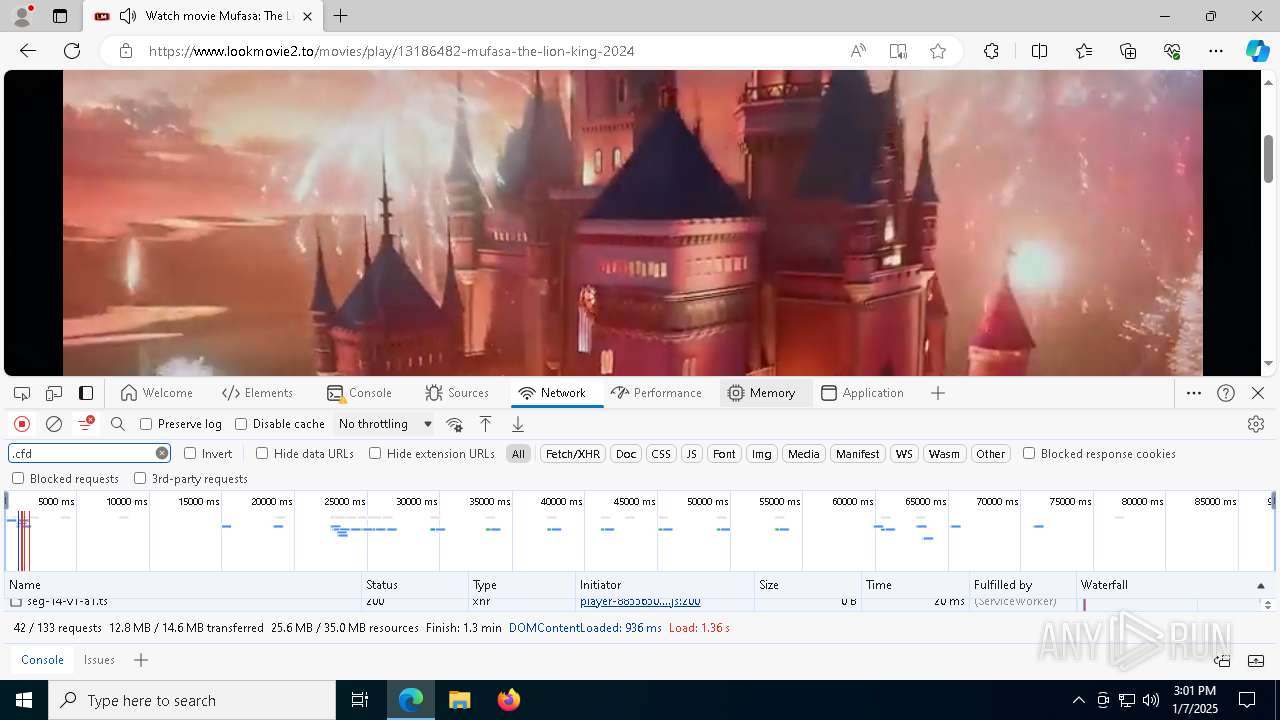Filter by Doc requests
Screen dimensions: 1280x720
pyautogui.click(x=626, y=454)
